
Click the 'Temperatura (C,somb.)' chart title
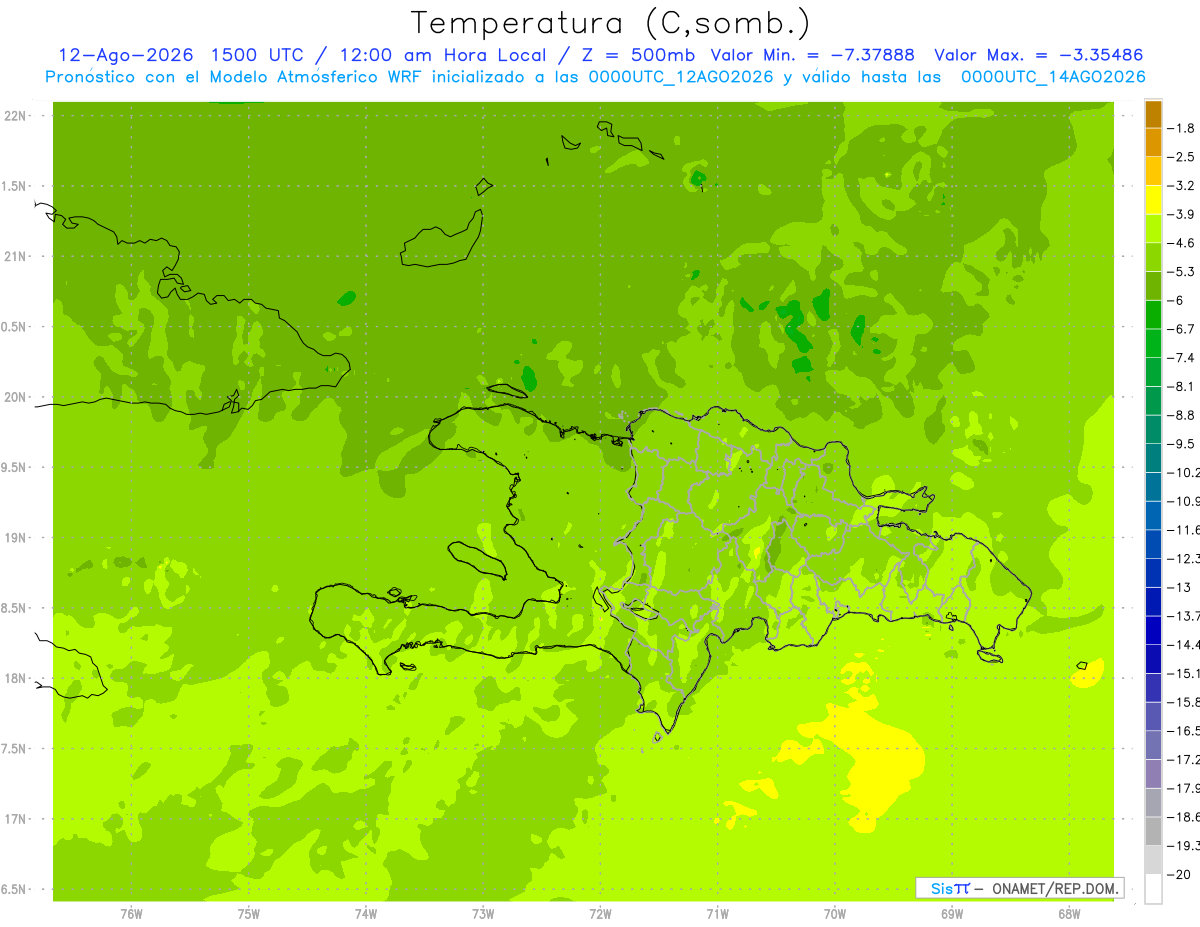(x=610, y=23)
